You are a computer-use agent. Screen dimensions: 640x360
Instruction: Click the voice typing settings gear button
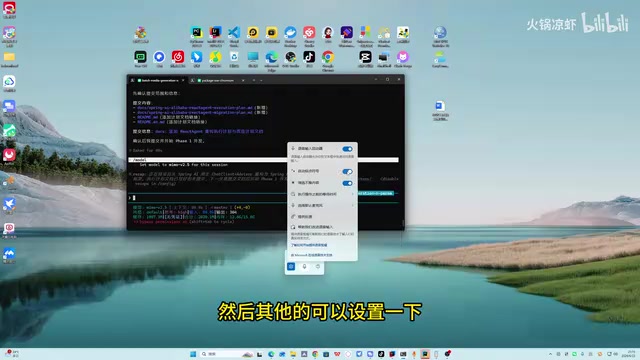291,267
